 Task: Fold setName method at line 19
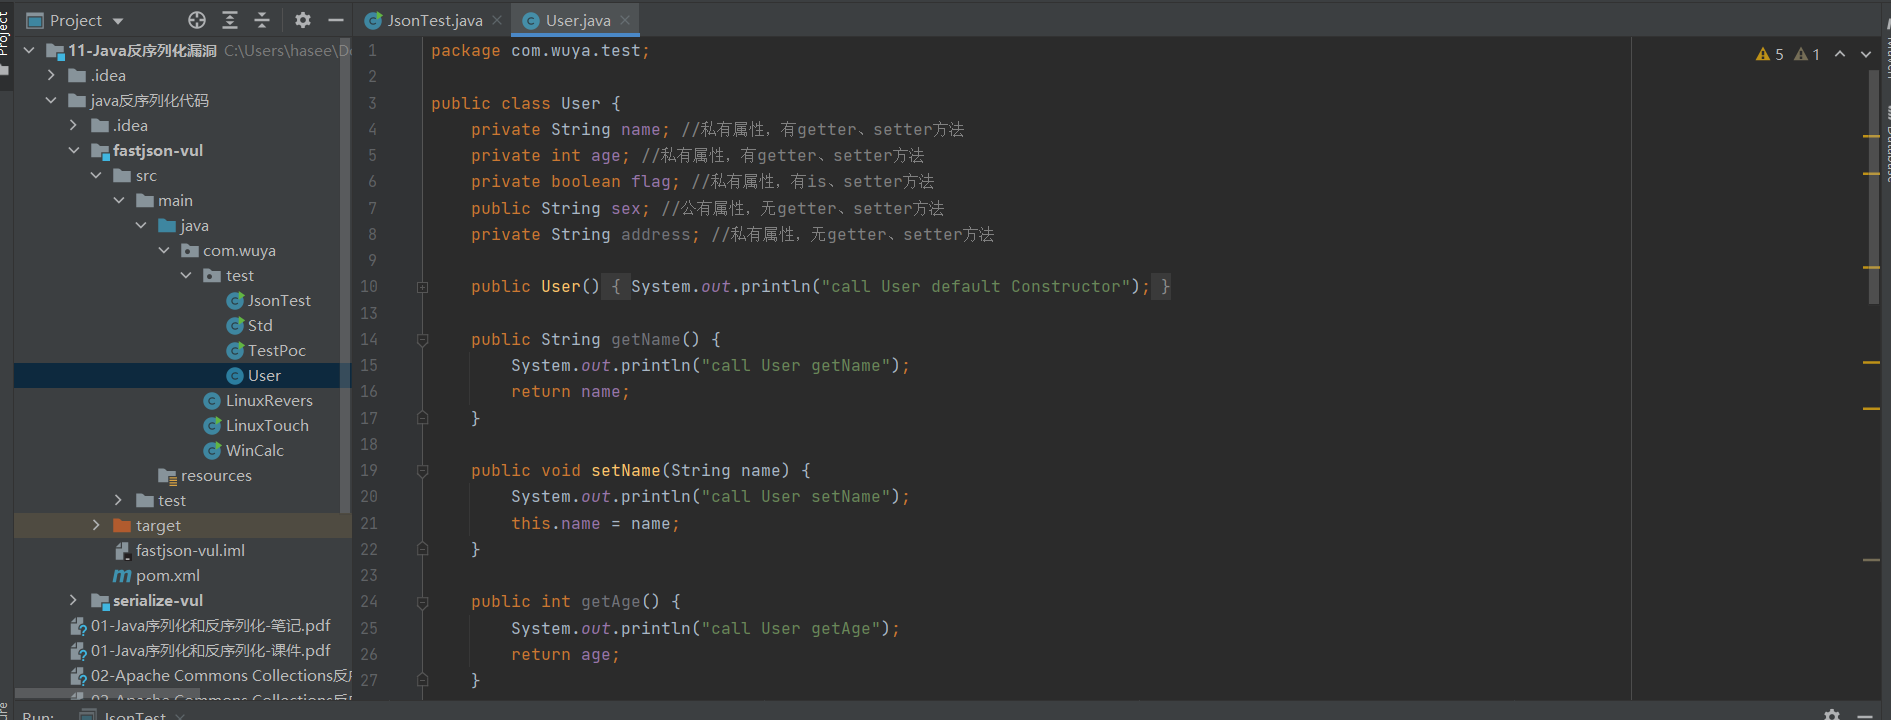[x=422, y=470]
